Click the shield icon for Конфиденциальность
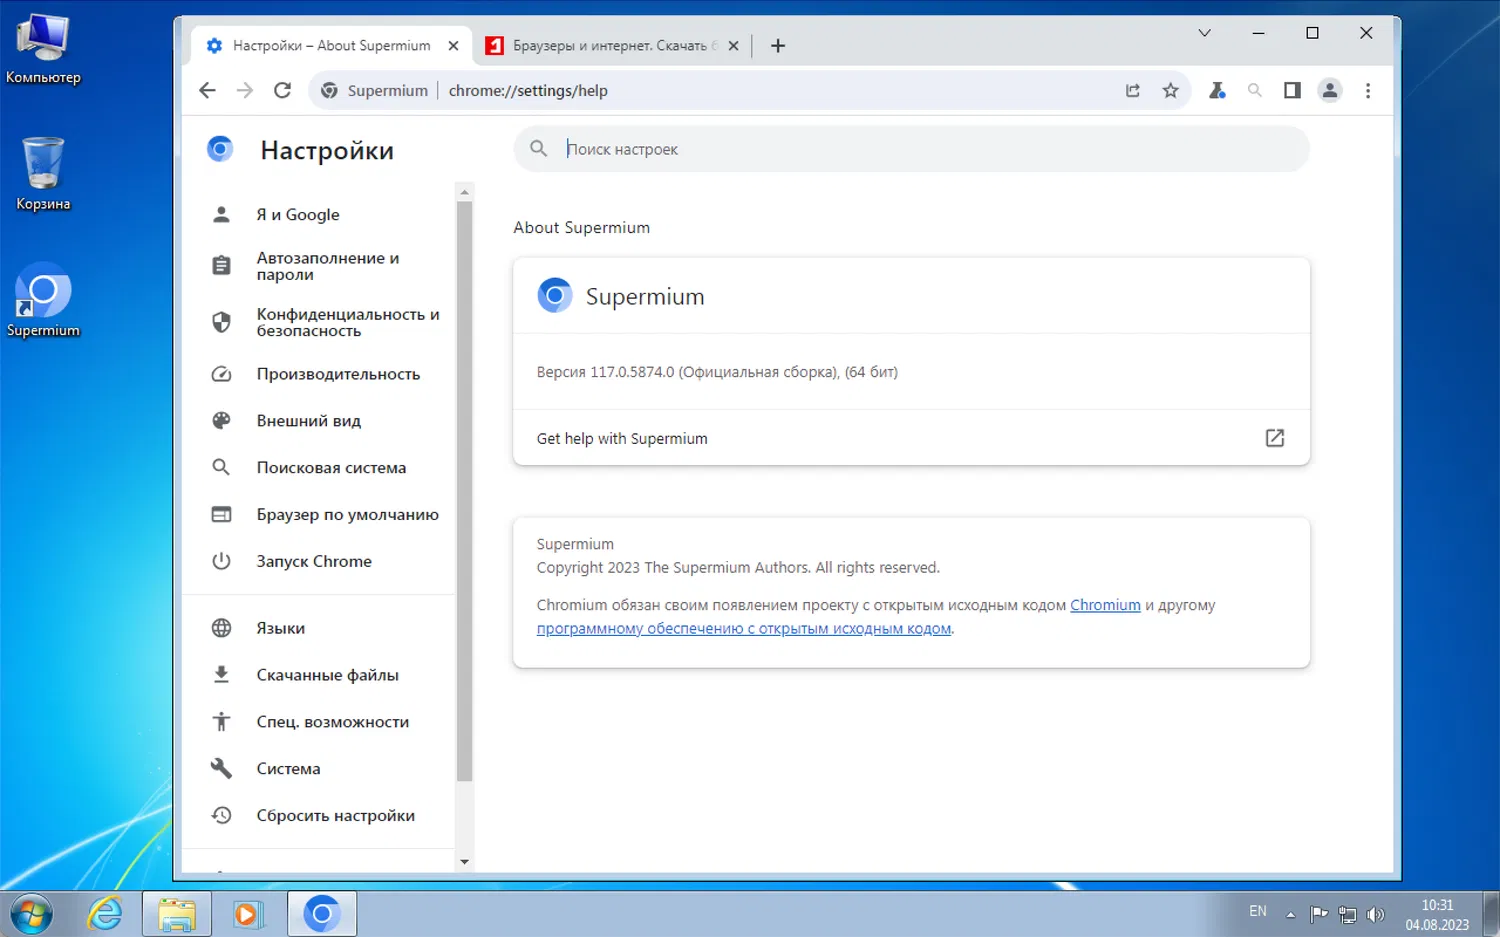Image resolution: width=1500 pixels, height=937 pixels. (x=221, y=322)
